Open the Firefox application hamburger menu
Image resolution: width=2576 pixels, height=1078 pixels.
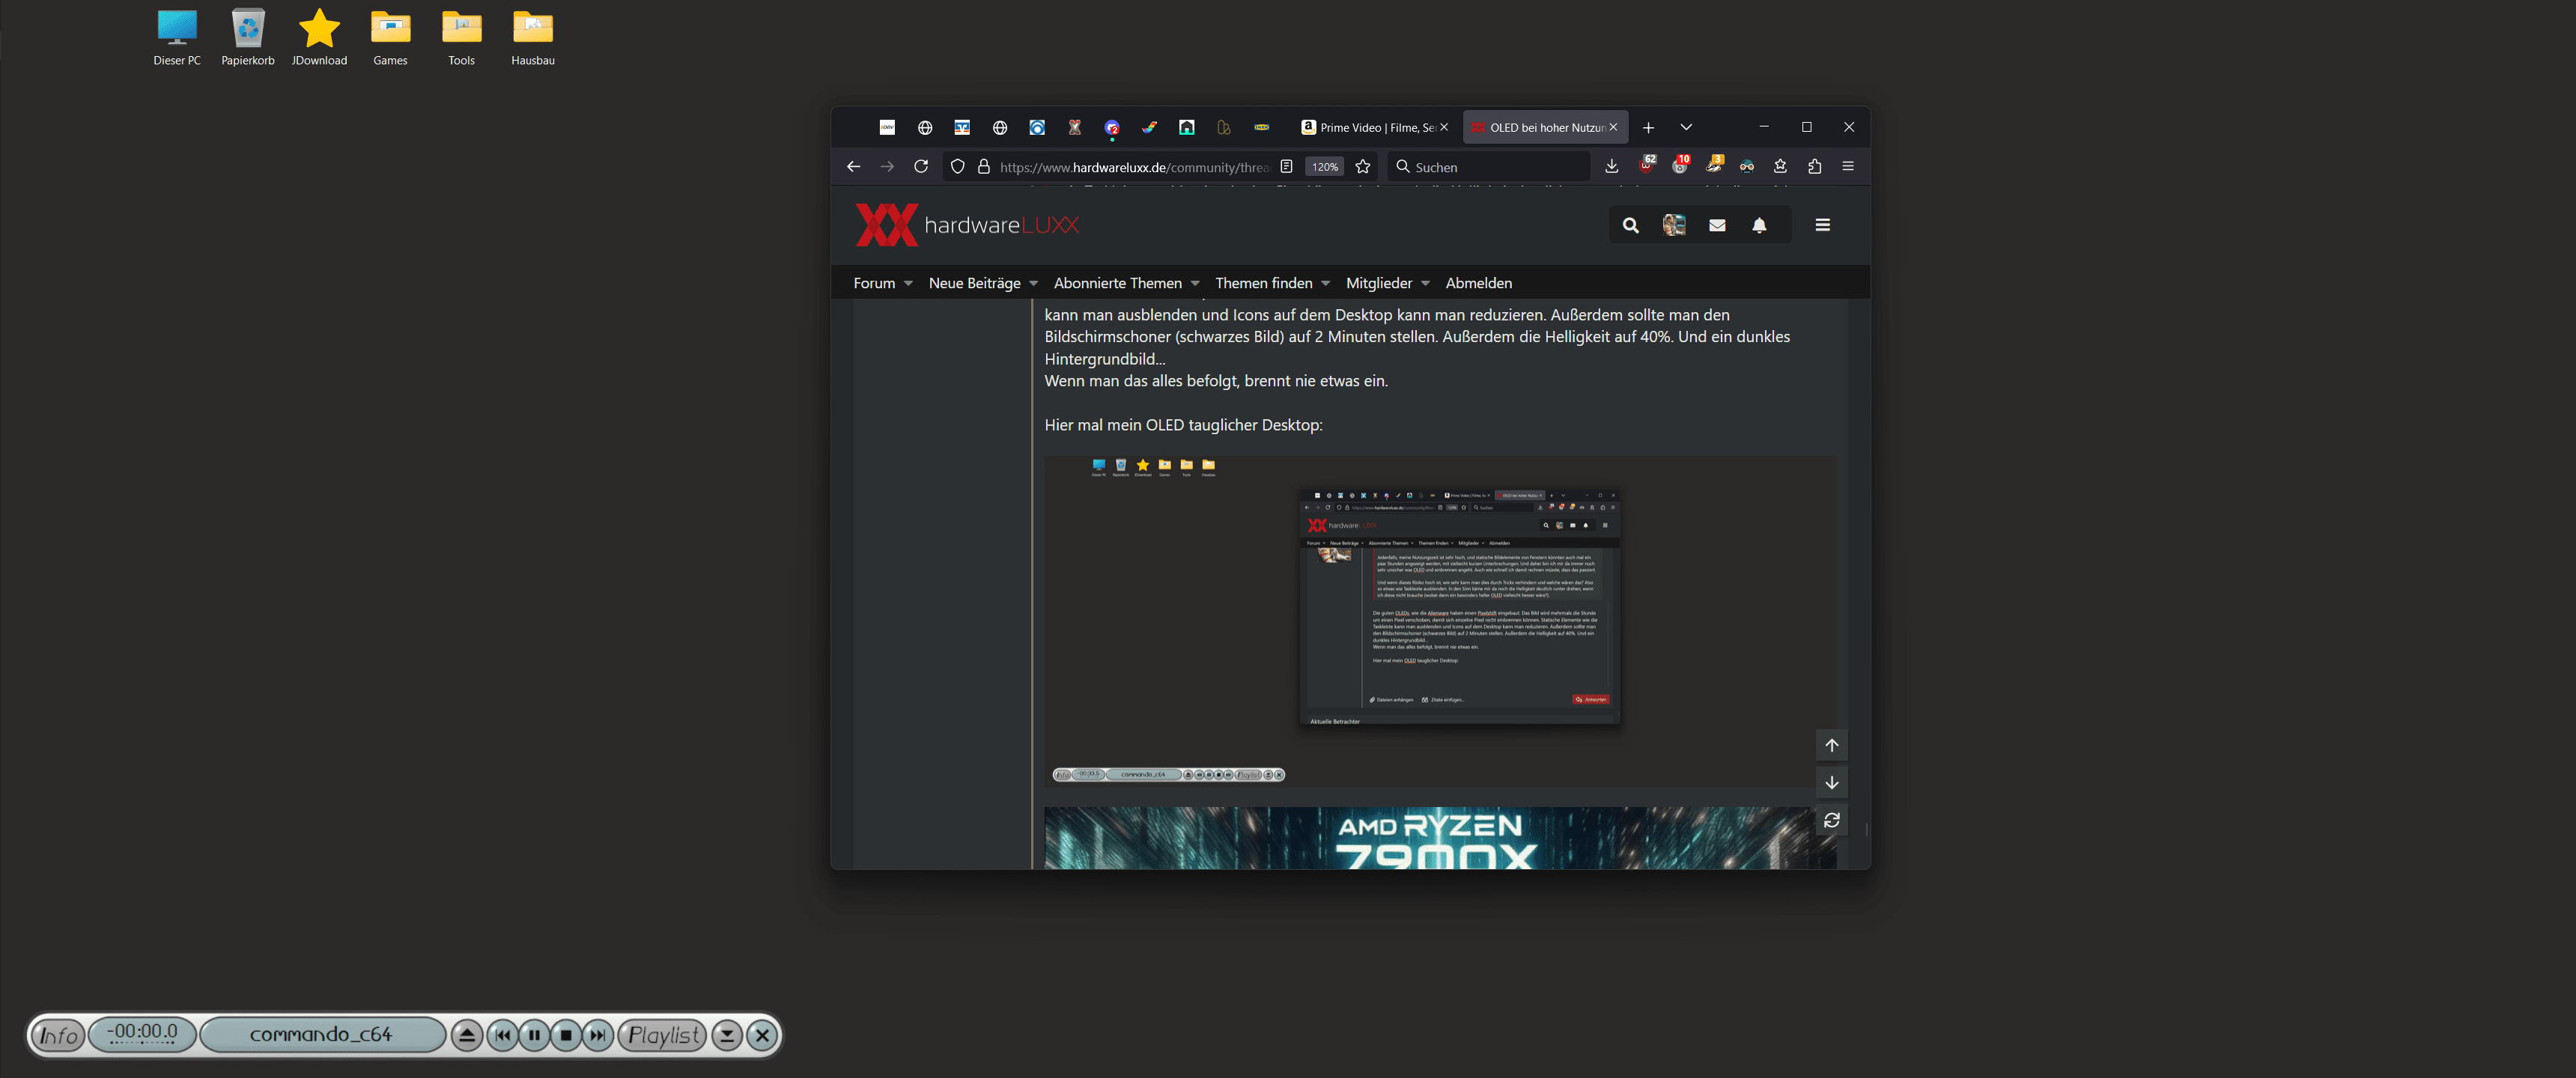pos(1849,167)
